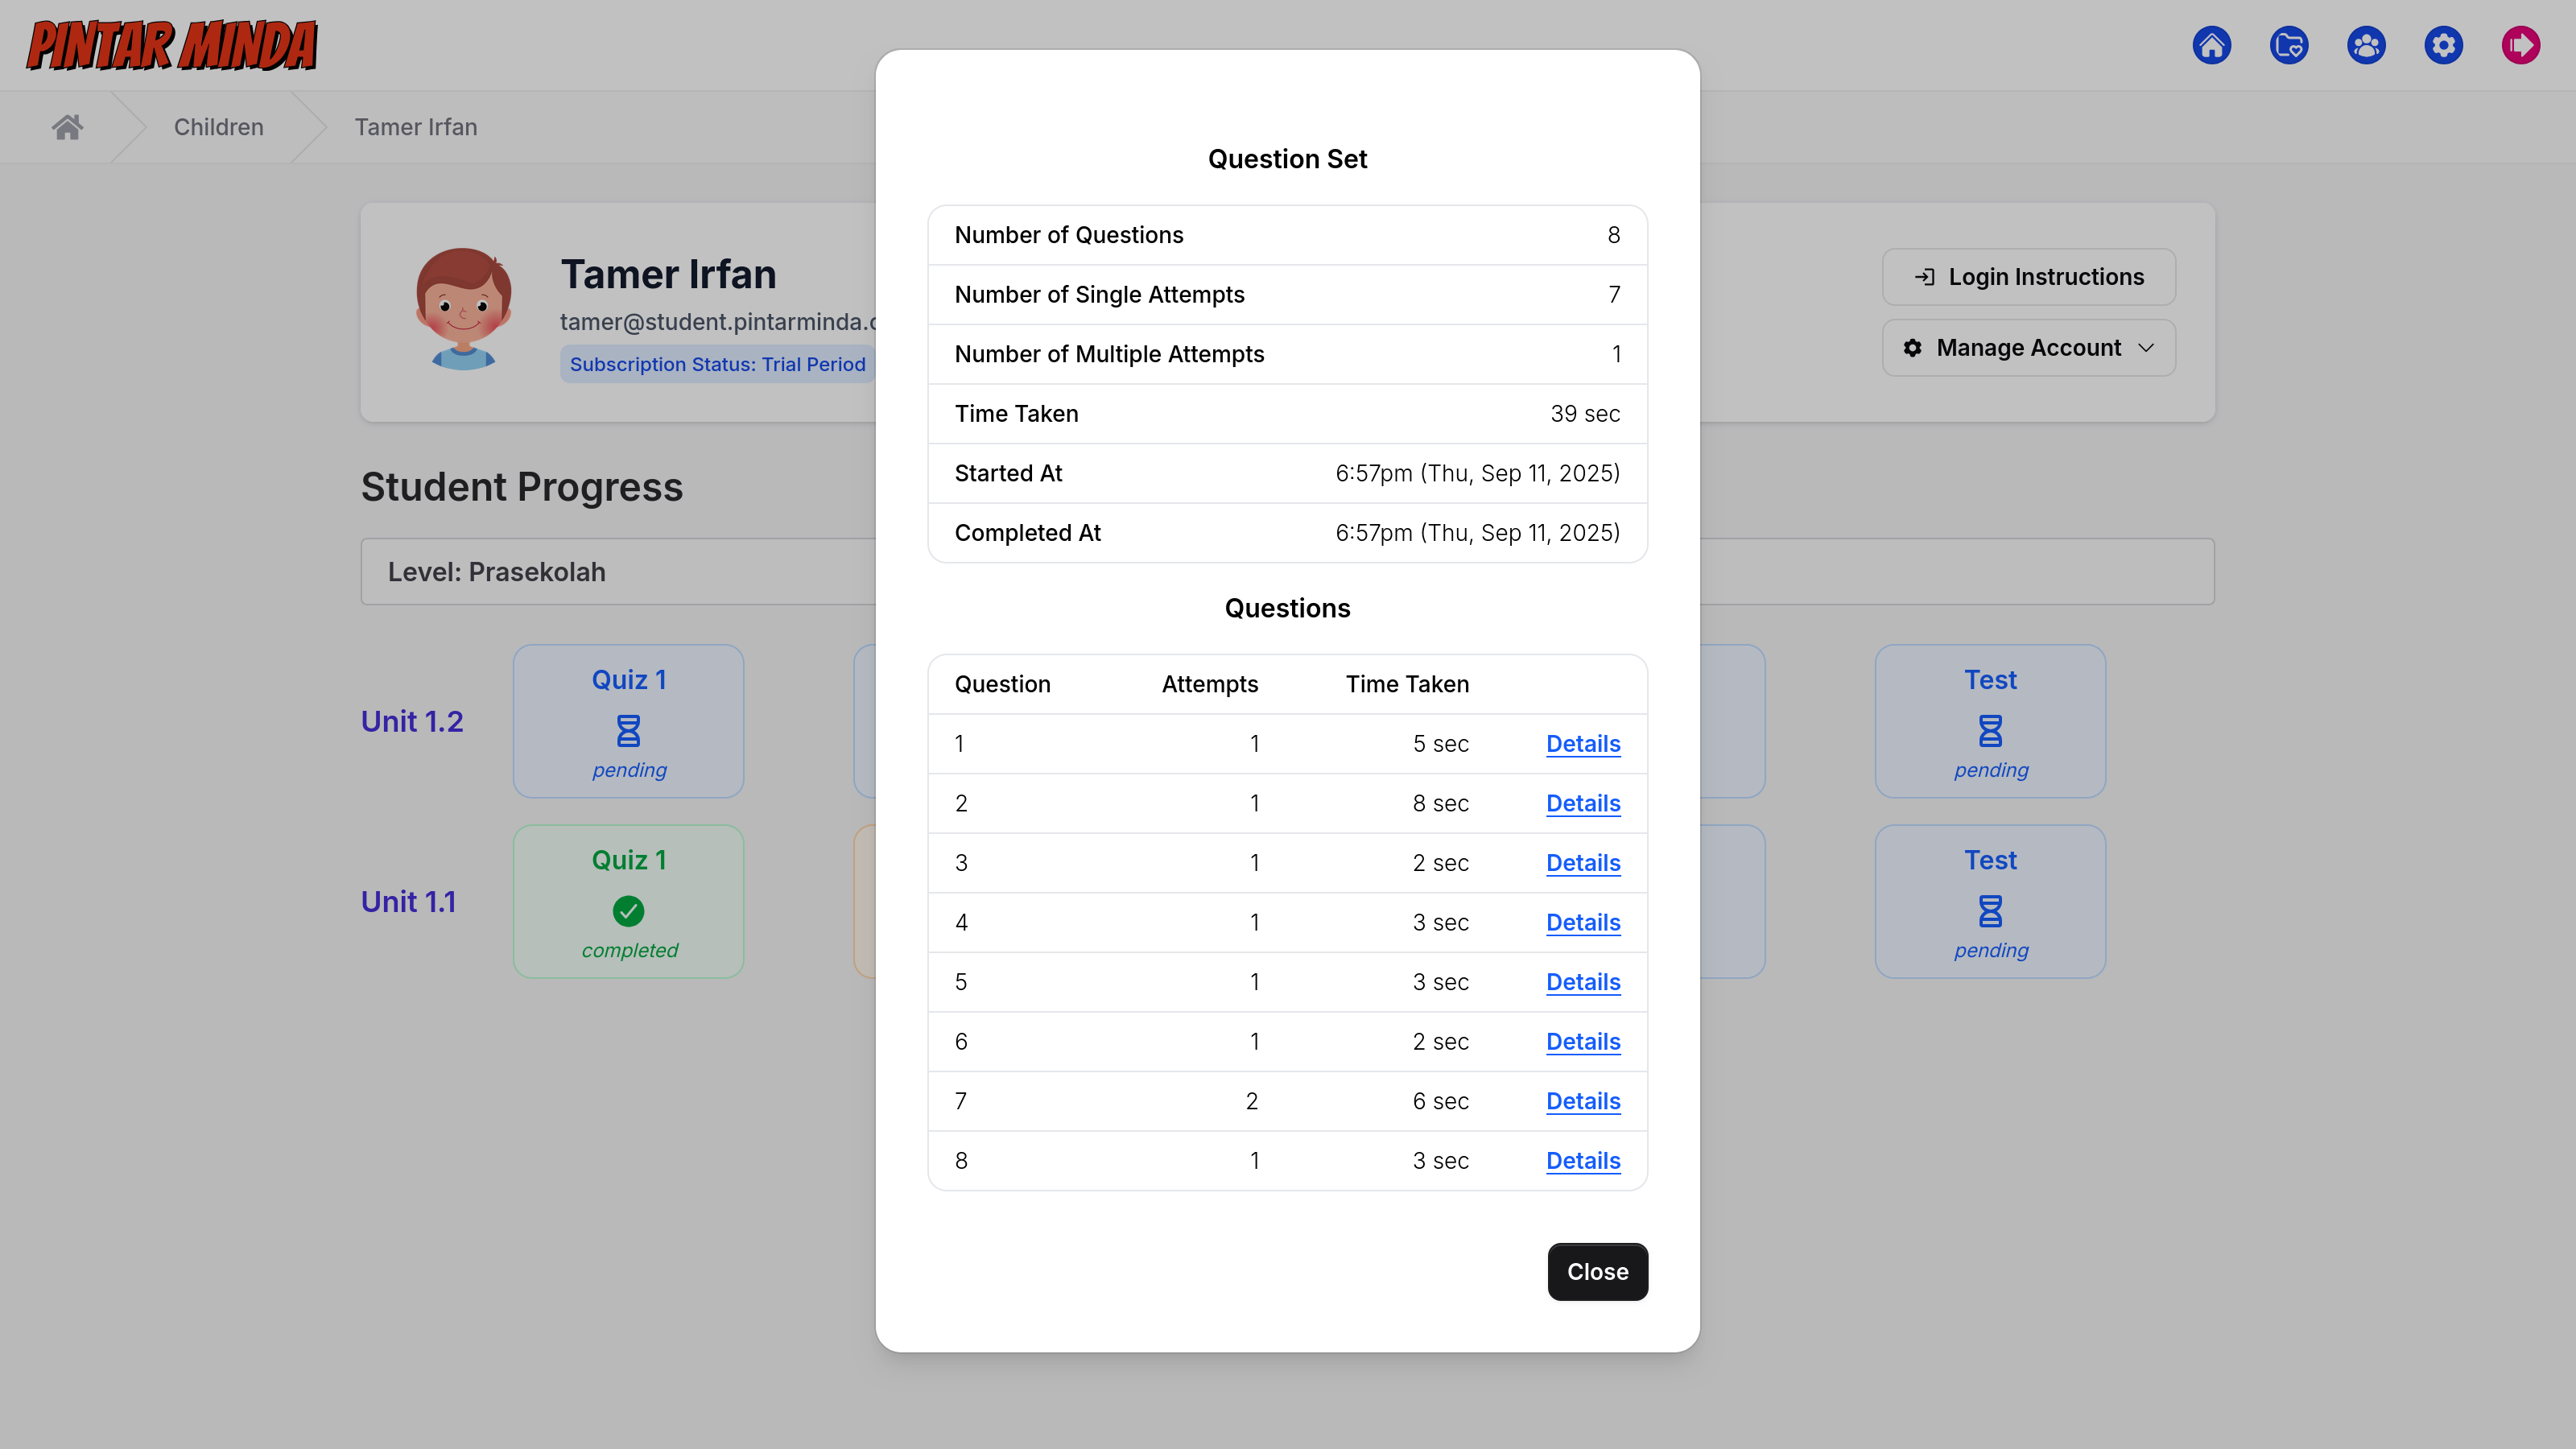This screenshot has width=2576, height=1449.
Task: Click the Questions section heading
Action: tap(1287, 608)
